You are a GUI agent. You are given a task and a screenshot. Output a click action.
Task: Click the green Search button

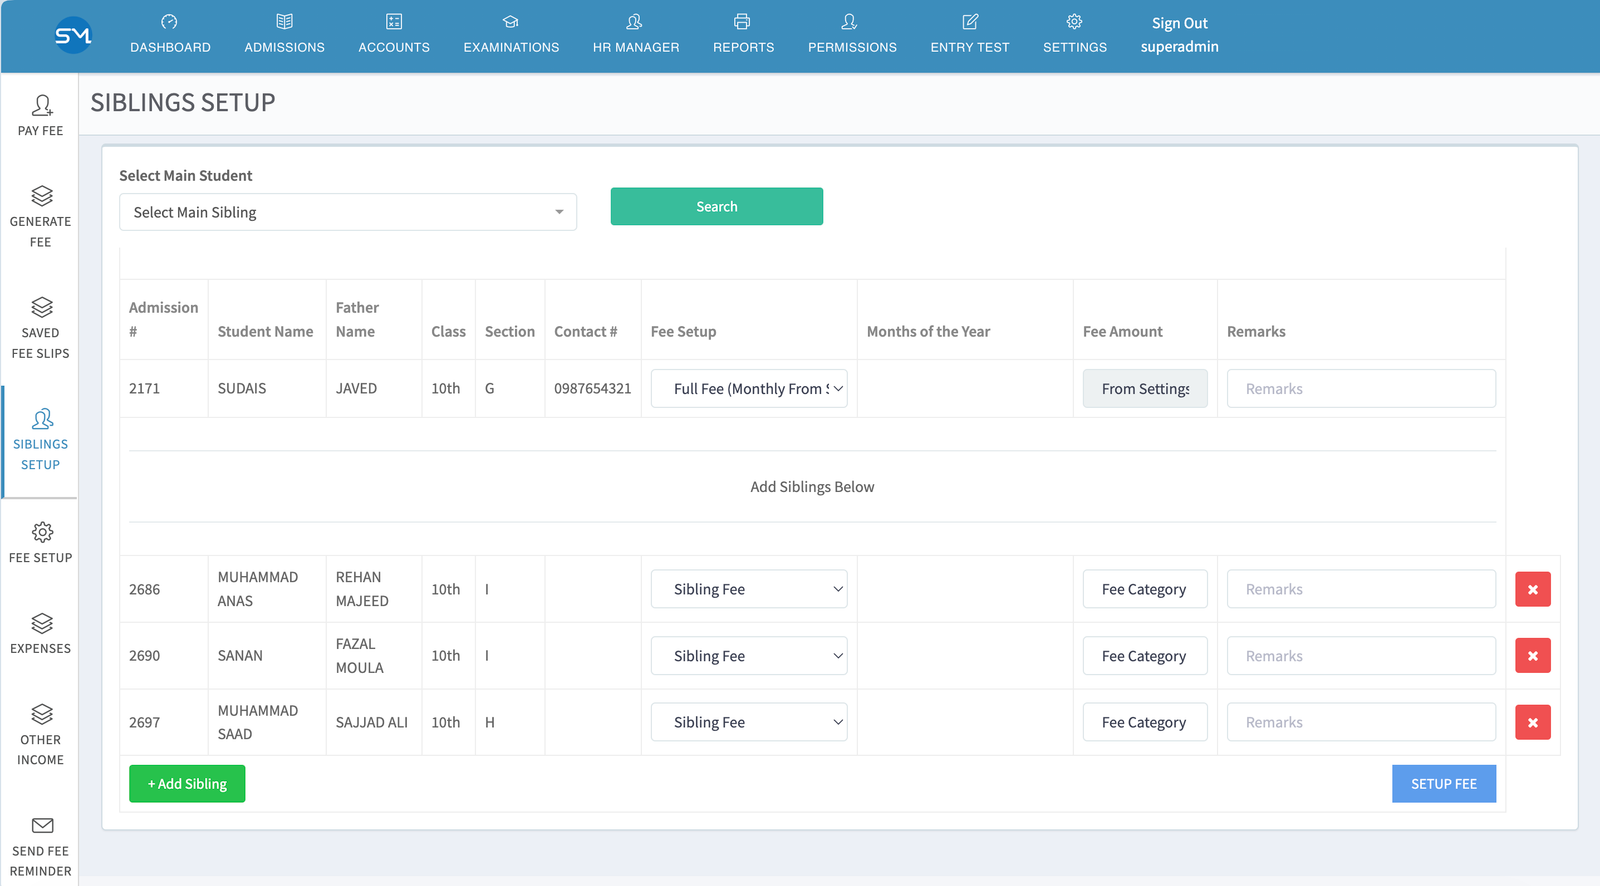(x=717, y=206)
